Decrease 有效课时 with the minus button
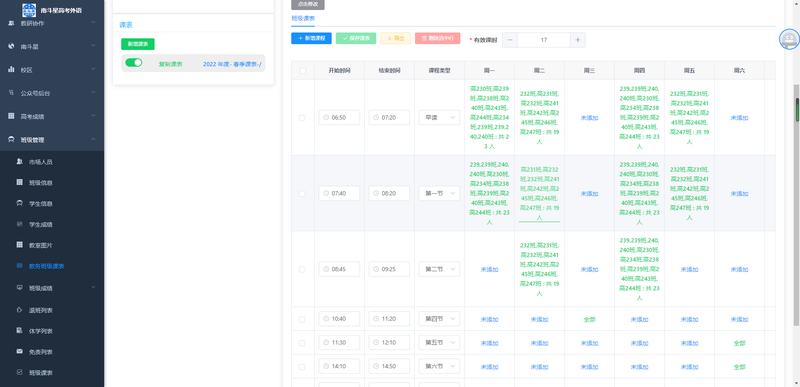The image size is (800, 387). (510, 40)
